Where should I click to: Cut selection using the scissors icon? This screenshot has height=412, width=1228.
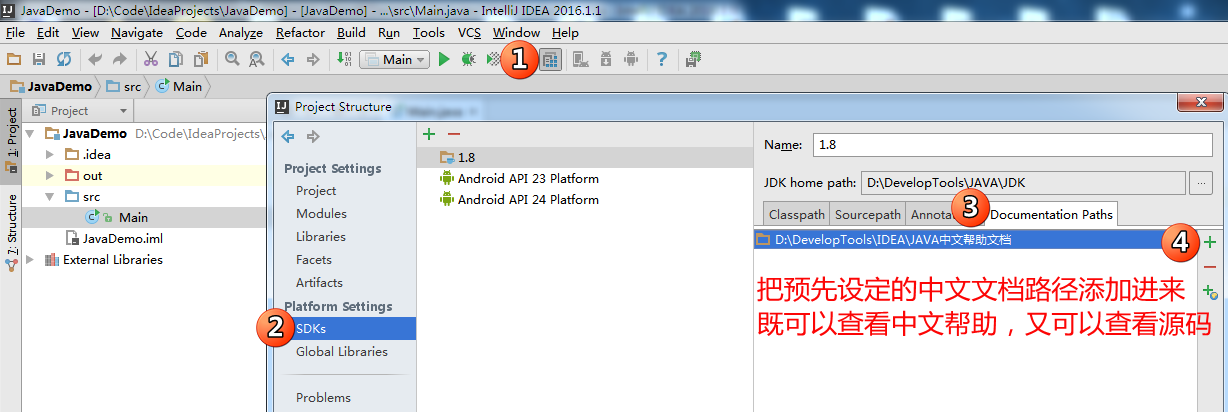[x=151, y=59]
